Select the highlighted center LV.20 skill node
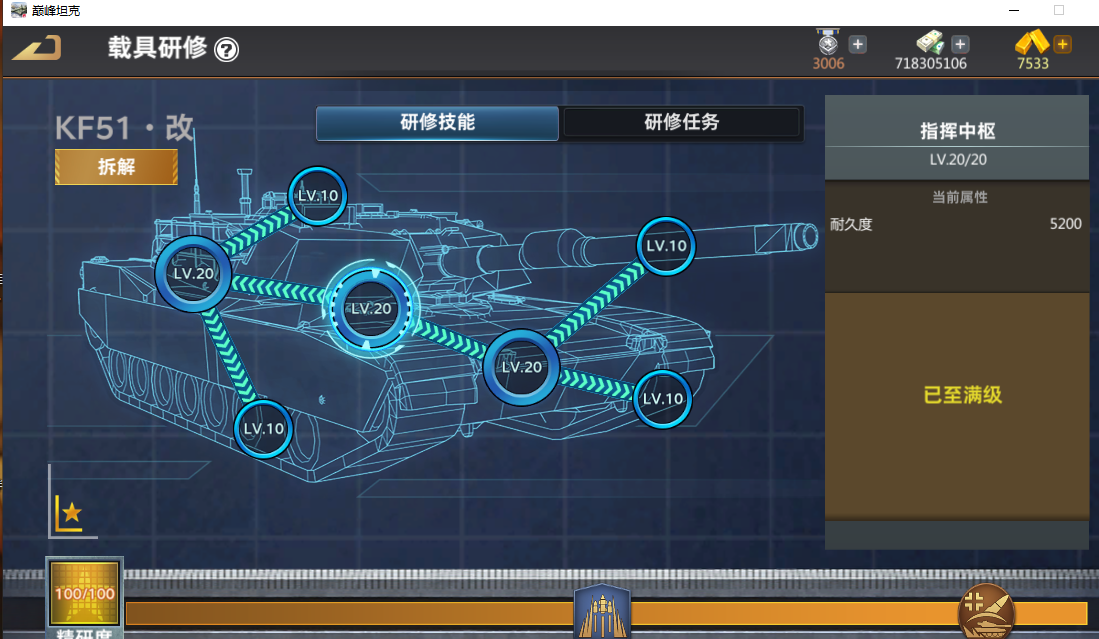This screenshot has width=1099, height=639. [371, 308]
